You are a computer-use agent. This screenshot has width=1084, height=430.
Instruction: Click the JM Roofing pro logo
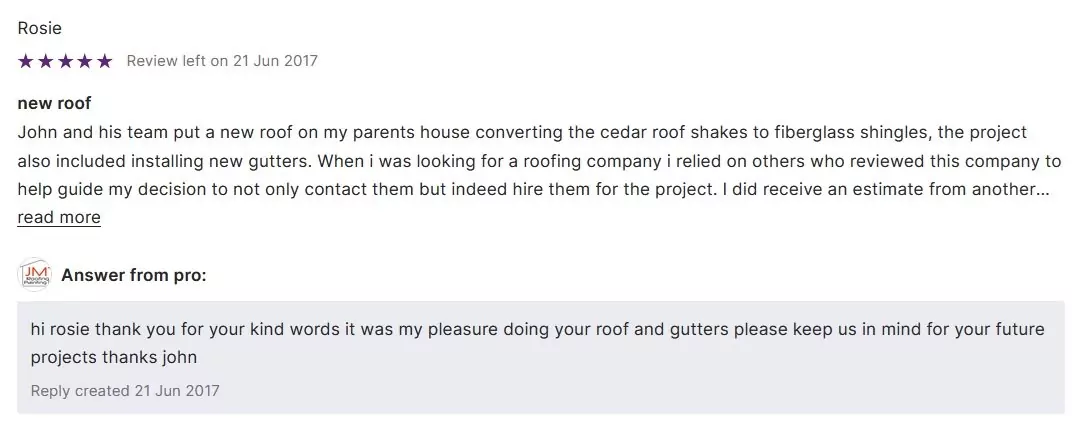click(x=35, y=275)
